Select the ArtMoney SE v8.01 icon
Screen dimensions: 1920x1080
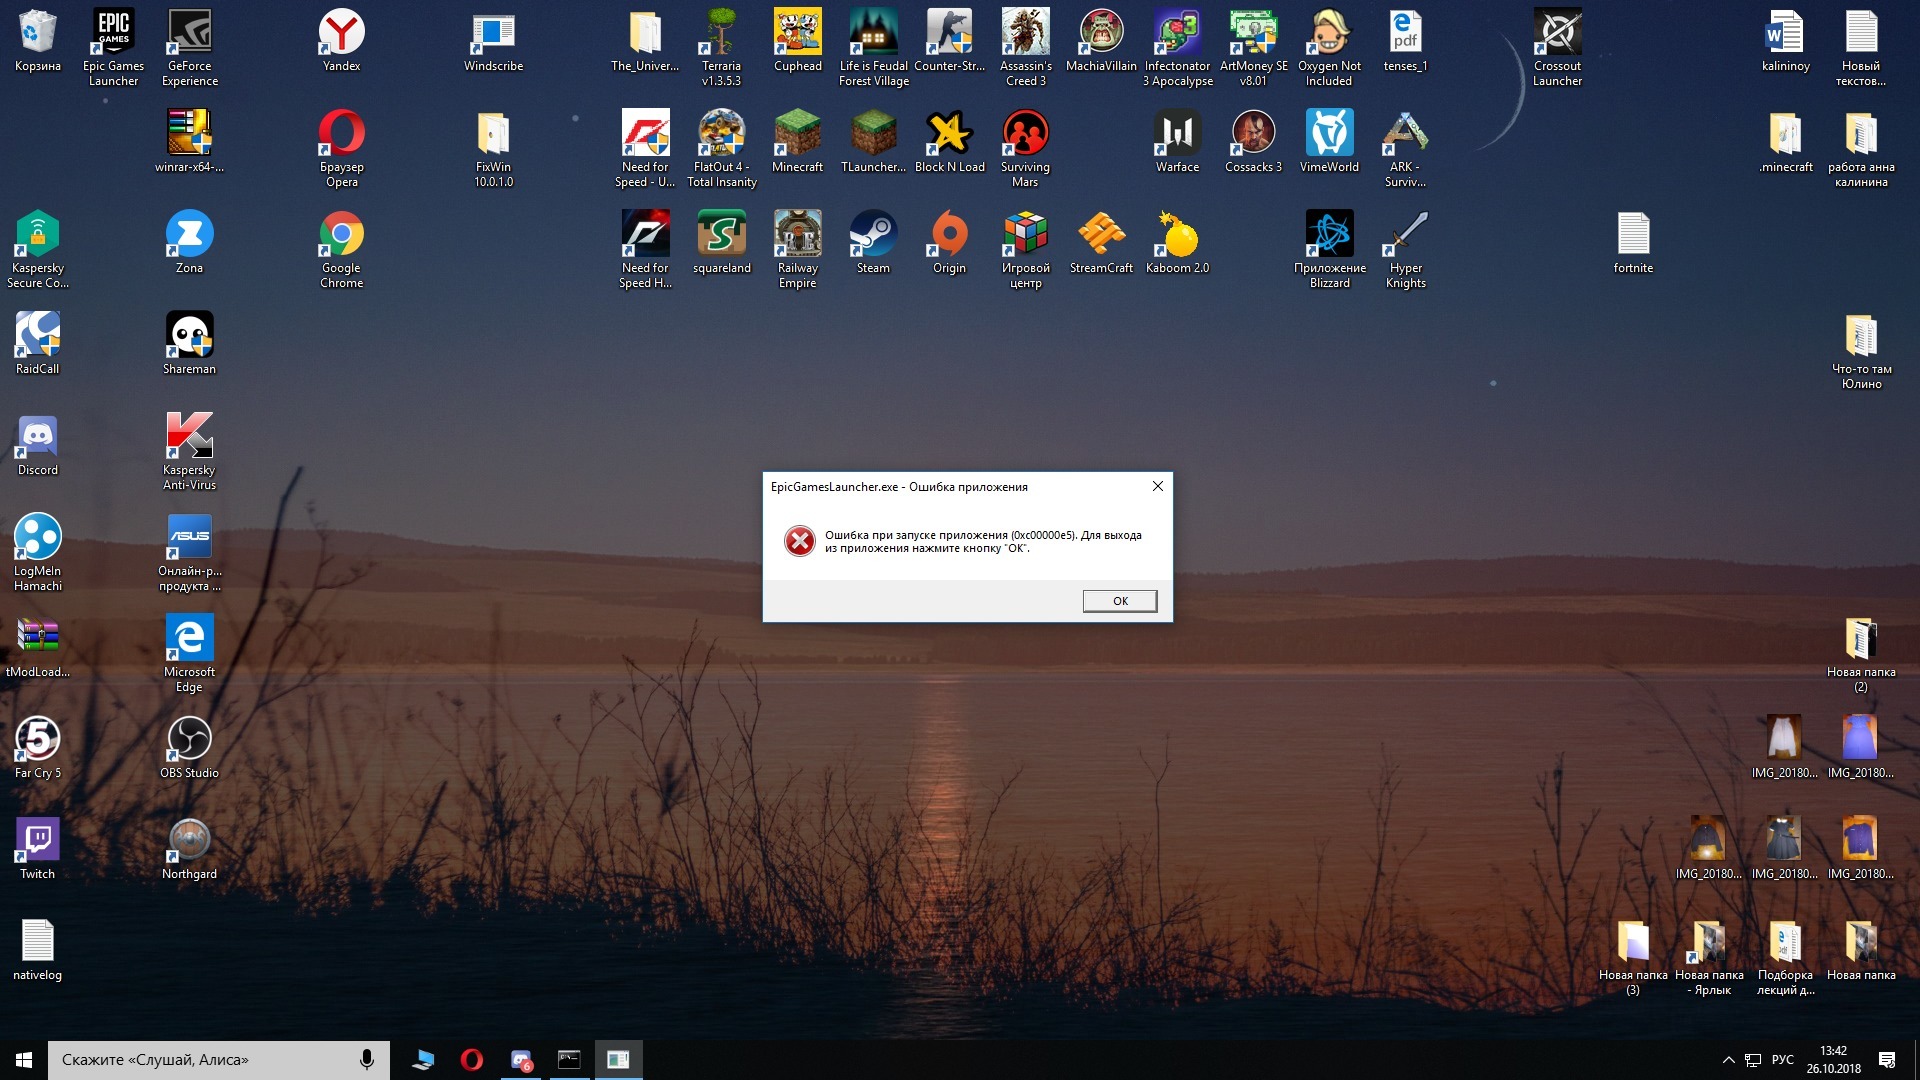click(1254, 47)
